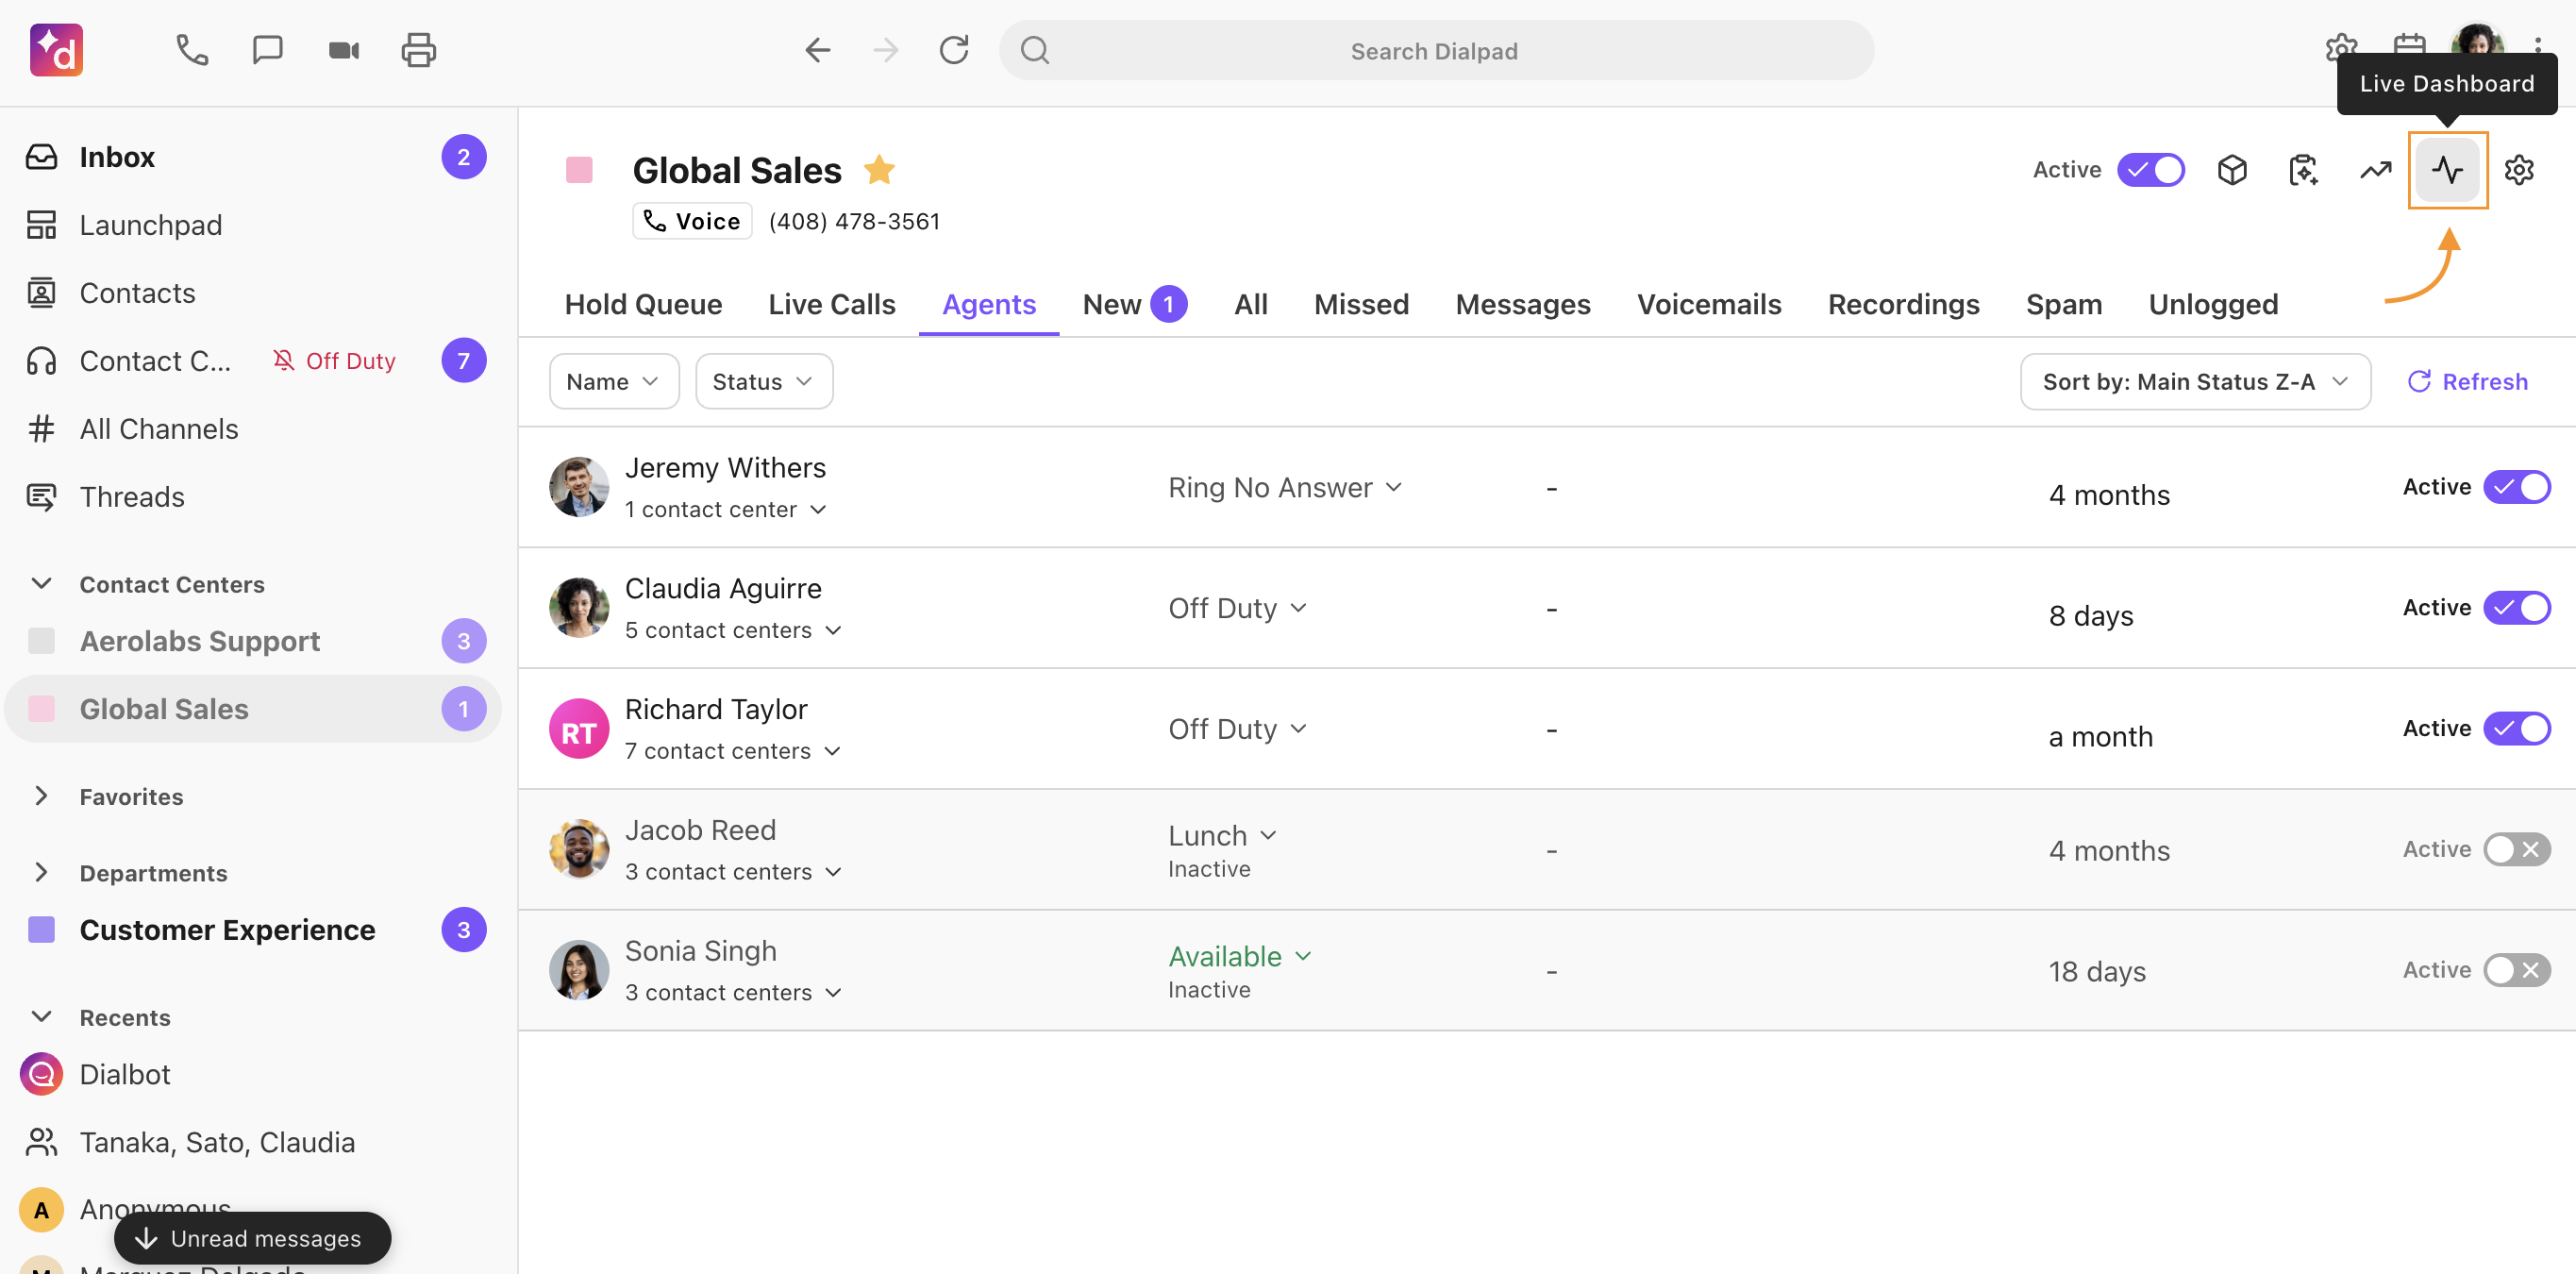
Task: Click the pink Global Sales color swatch
Action: 579,170
